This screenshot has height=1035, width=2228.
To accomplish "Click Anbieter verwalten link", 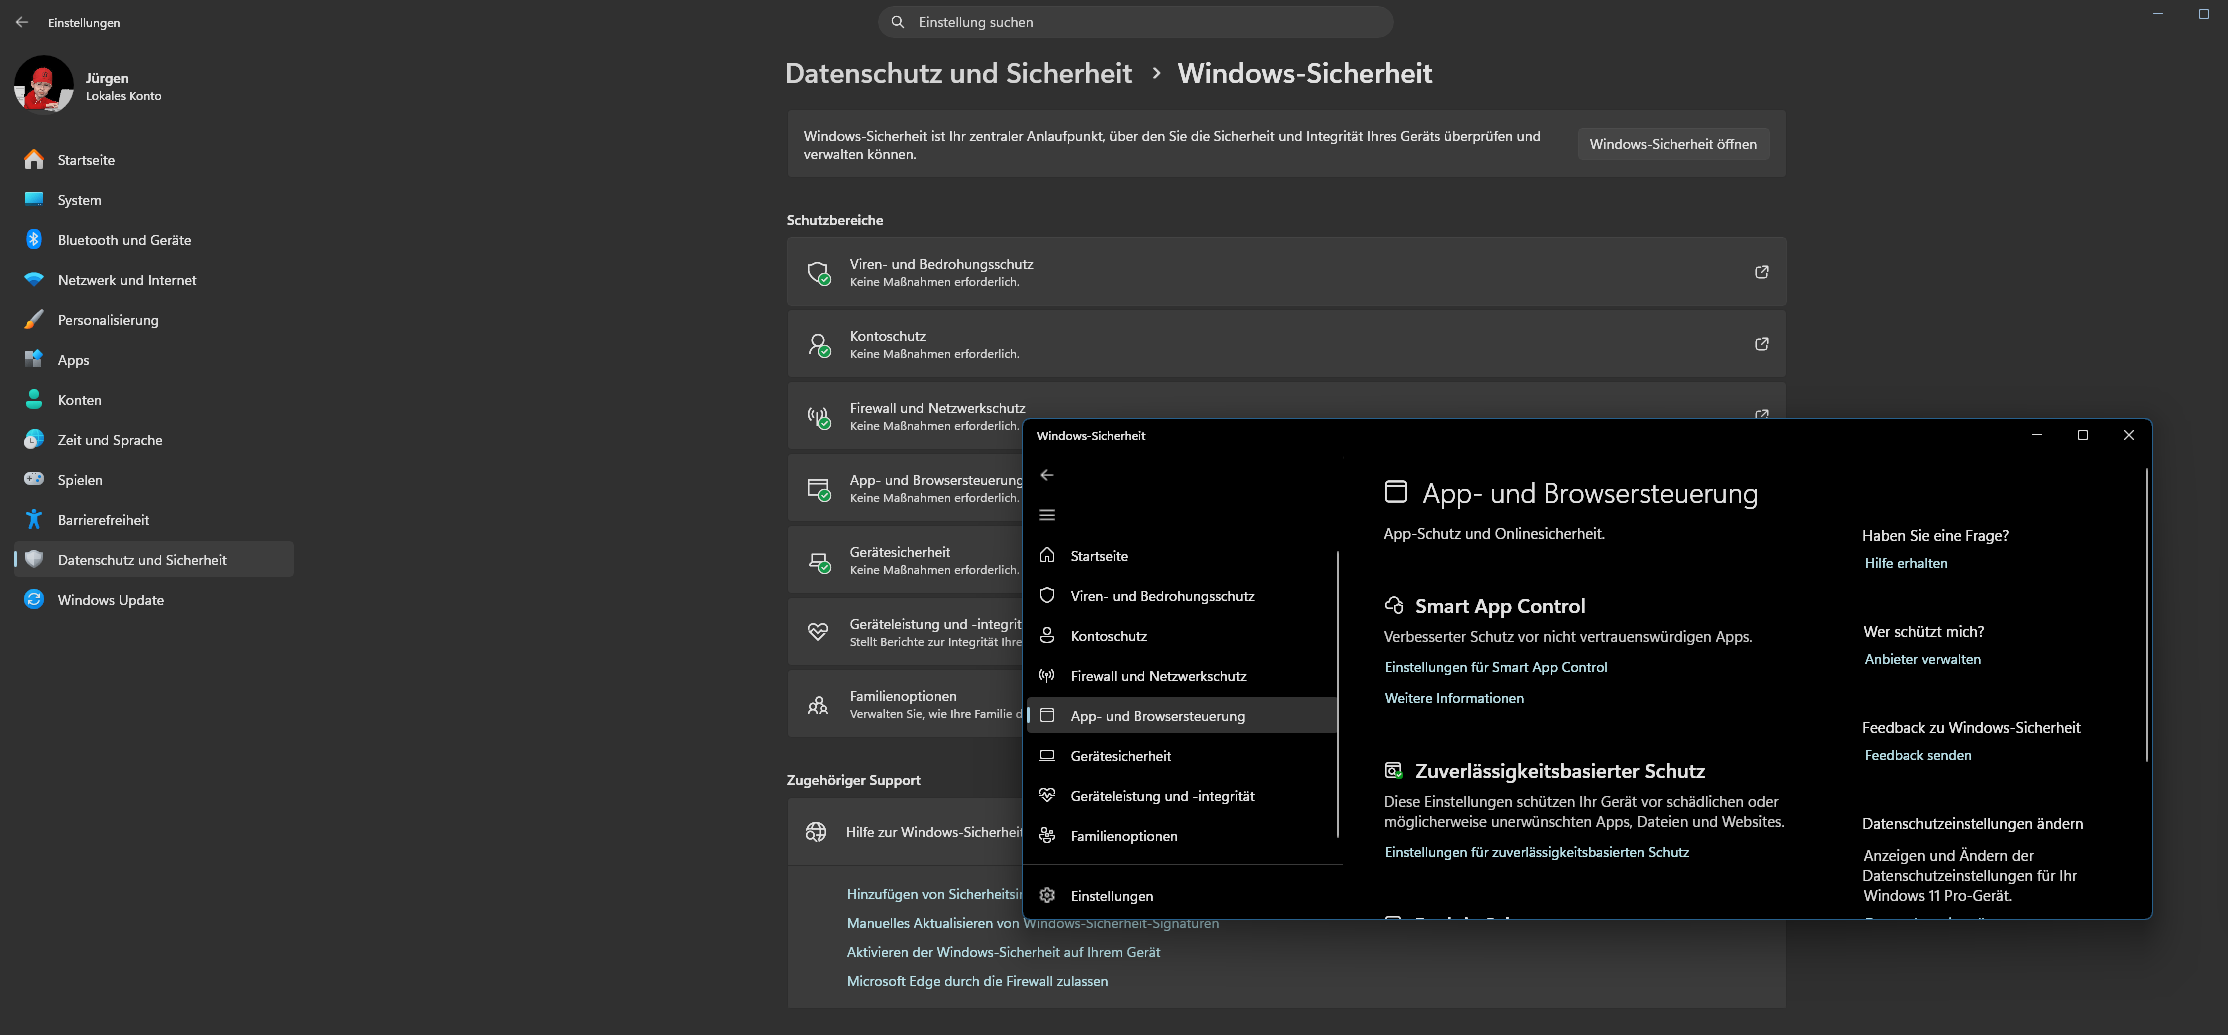I will coord(1922,659).
